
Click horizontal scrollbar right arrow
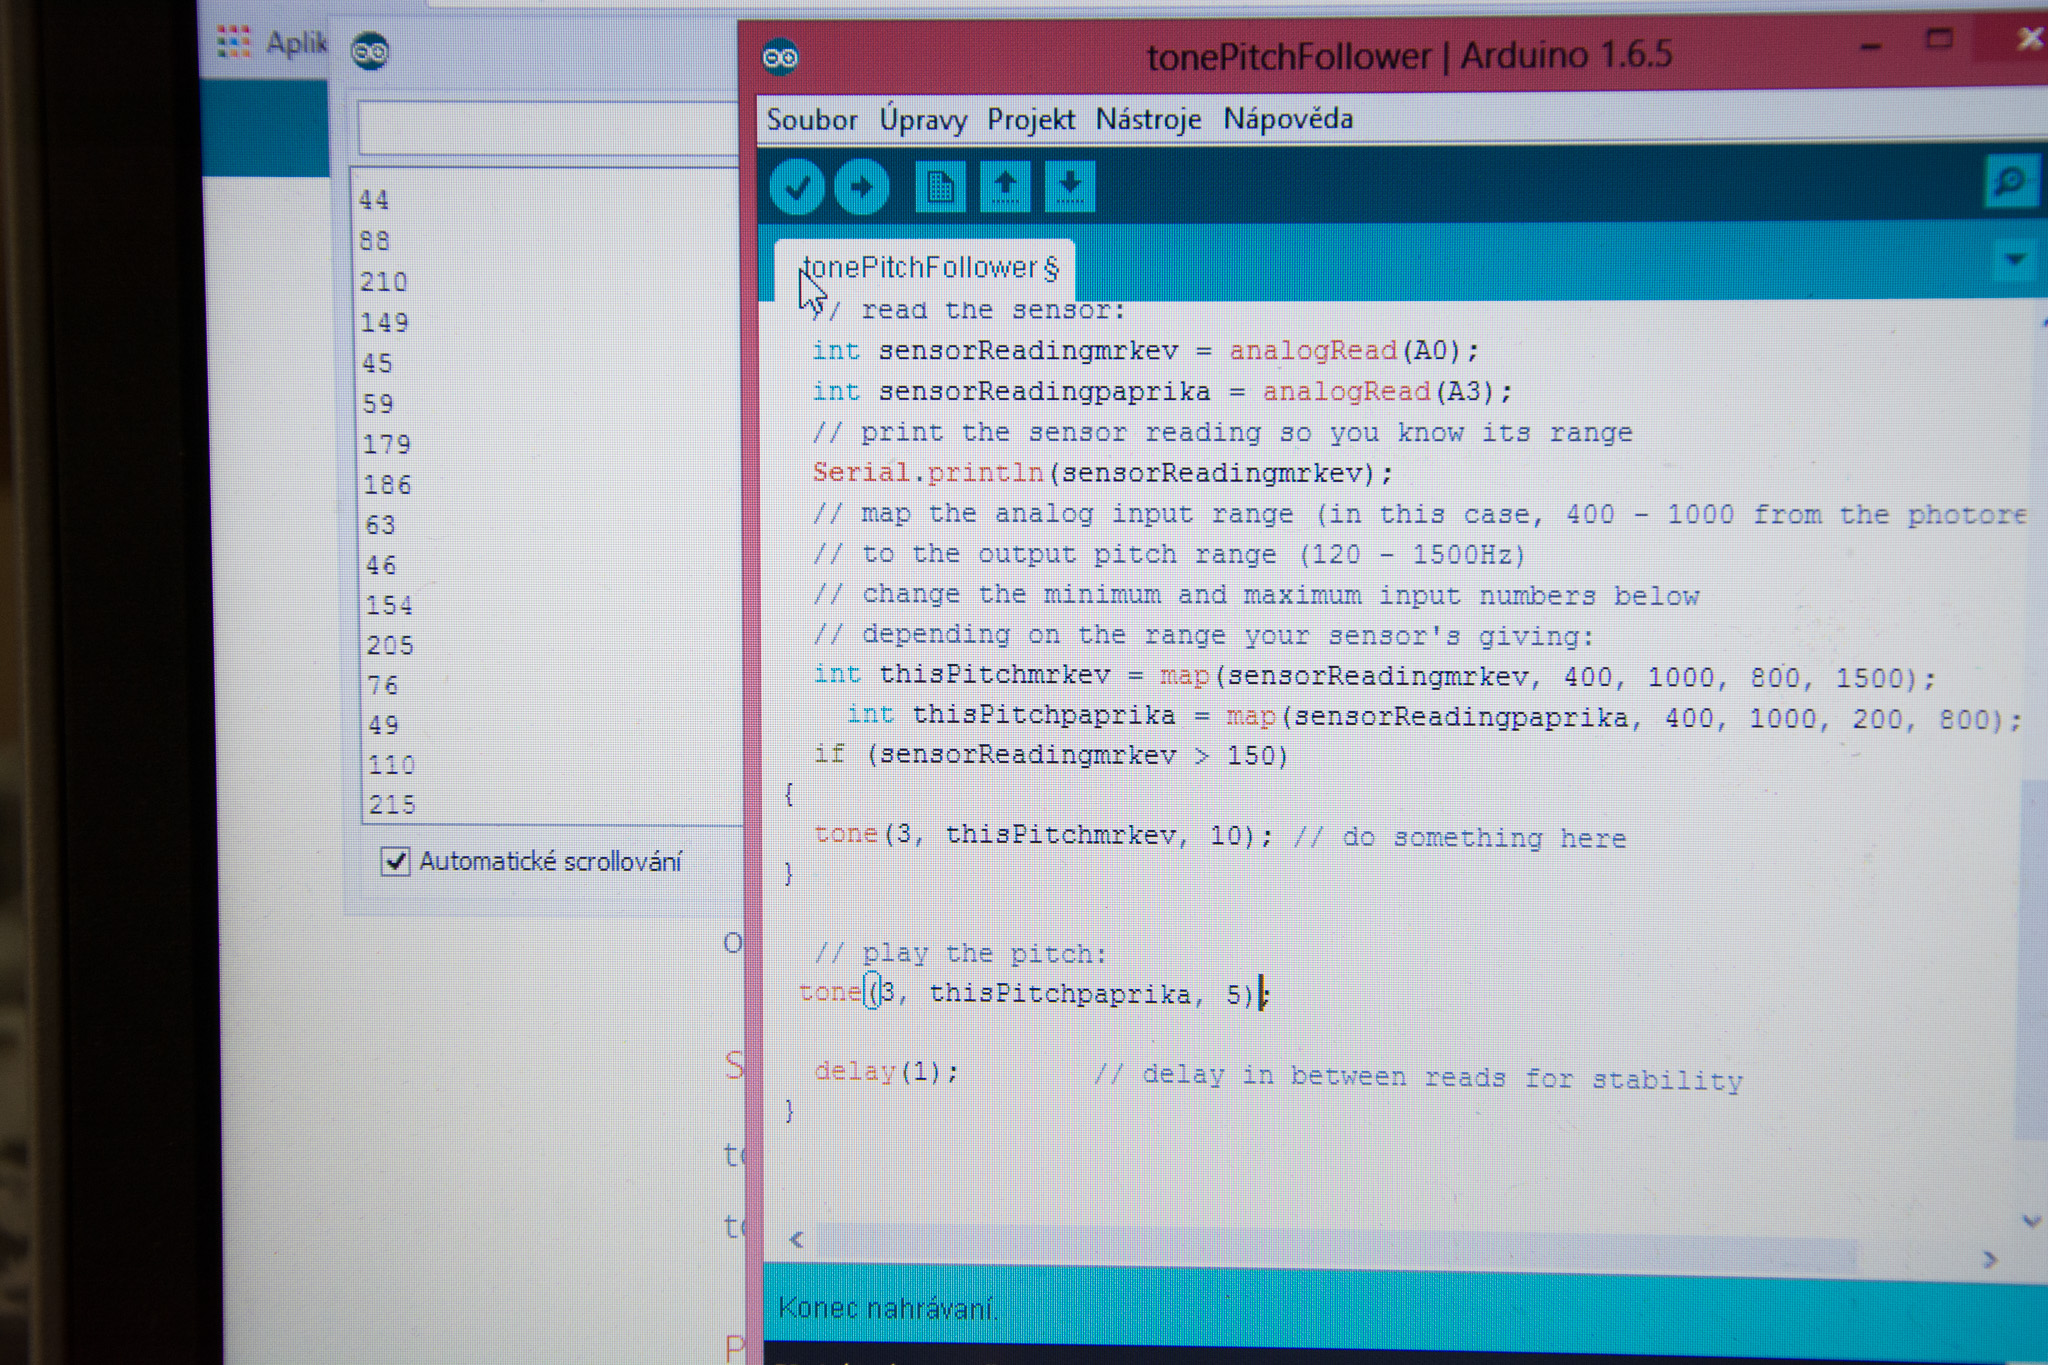(x=1989, y=1260)
